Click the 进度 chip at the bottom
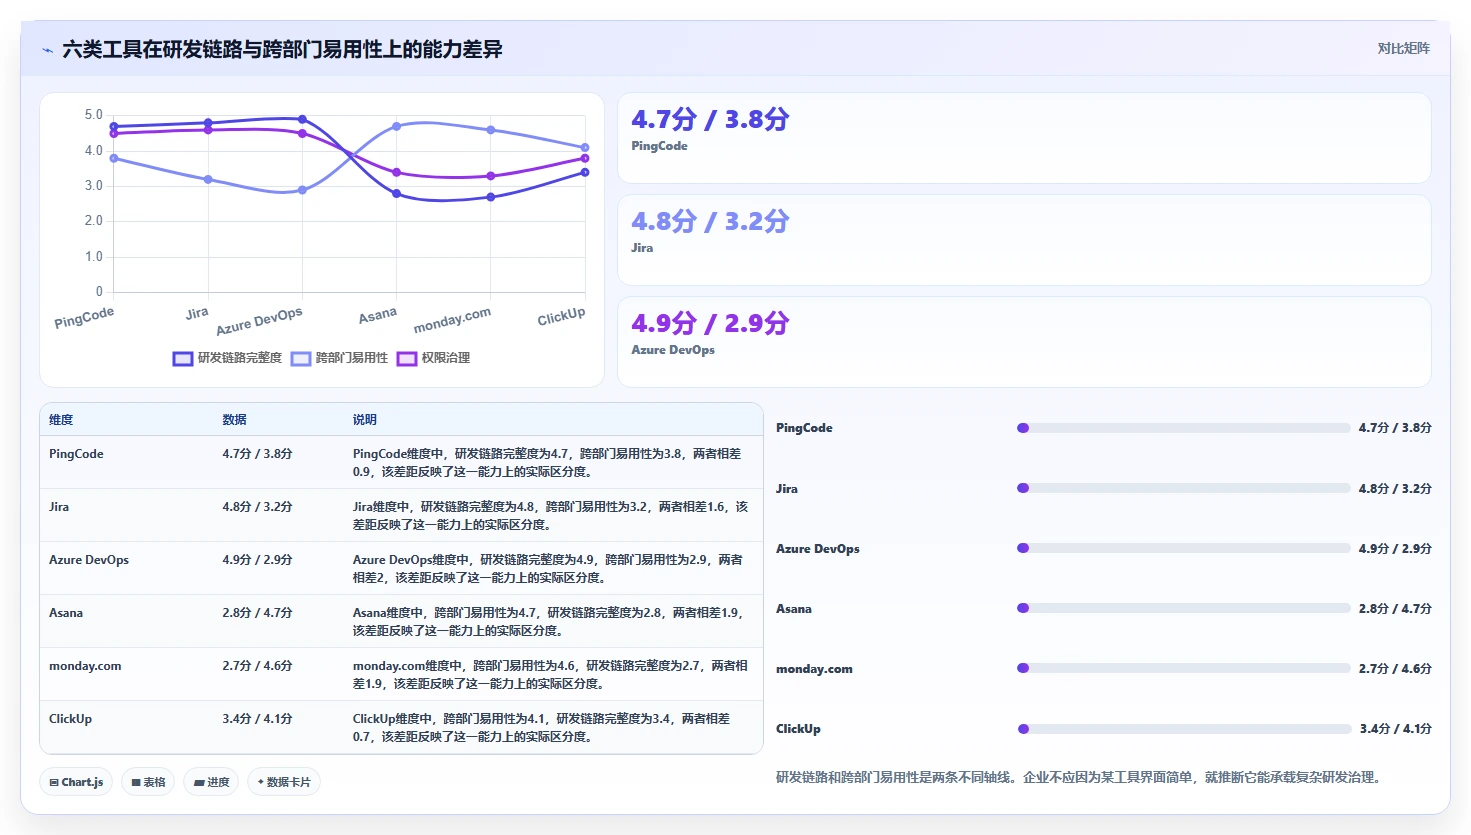1471x835 pixels. (x=211, y=782)
